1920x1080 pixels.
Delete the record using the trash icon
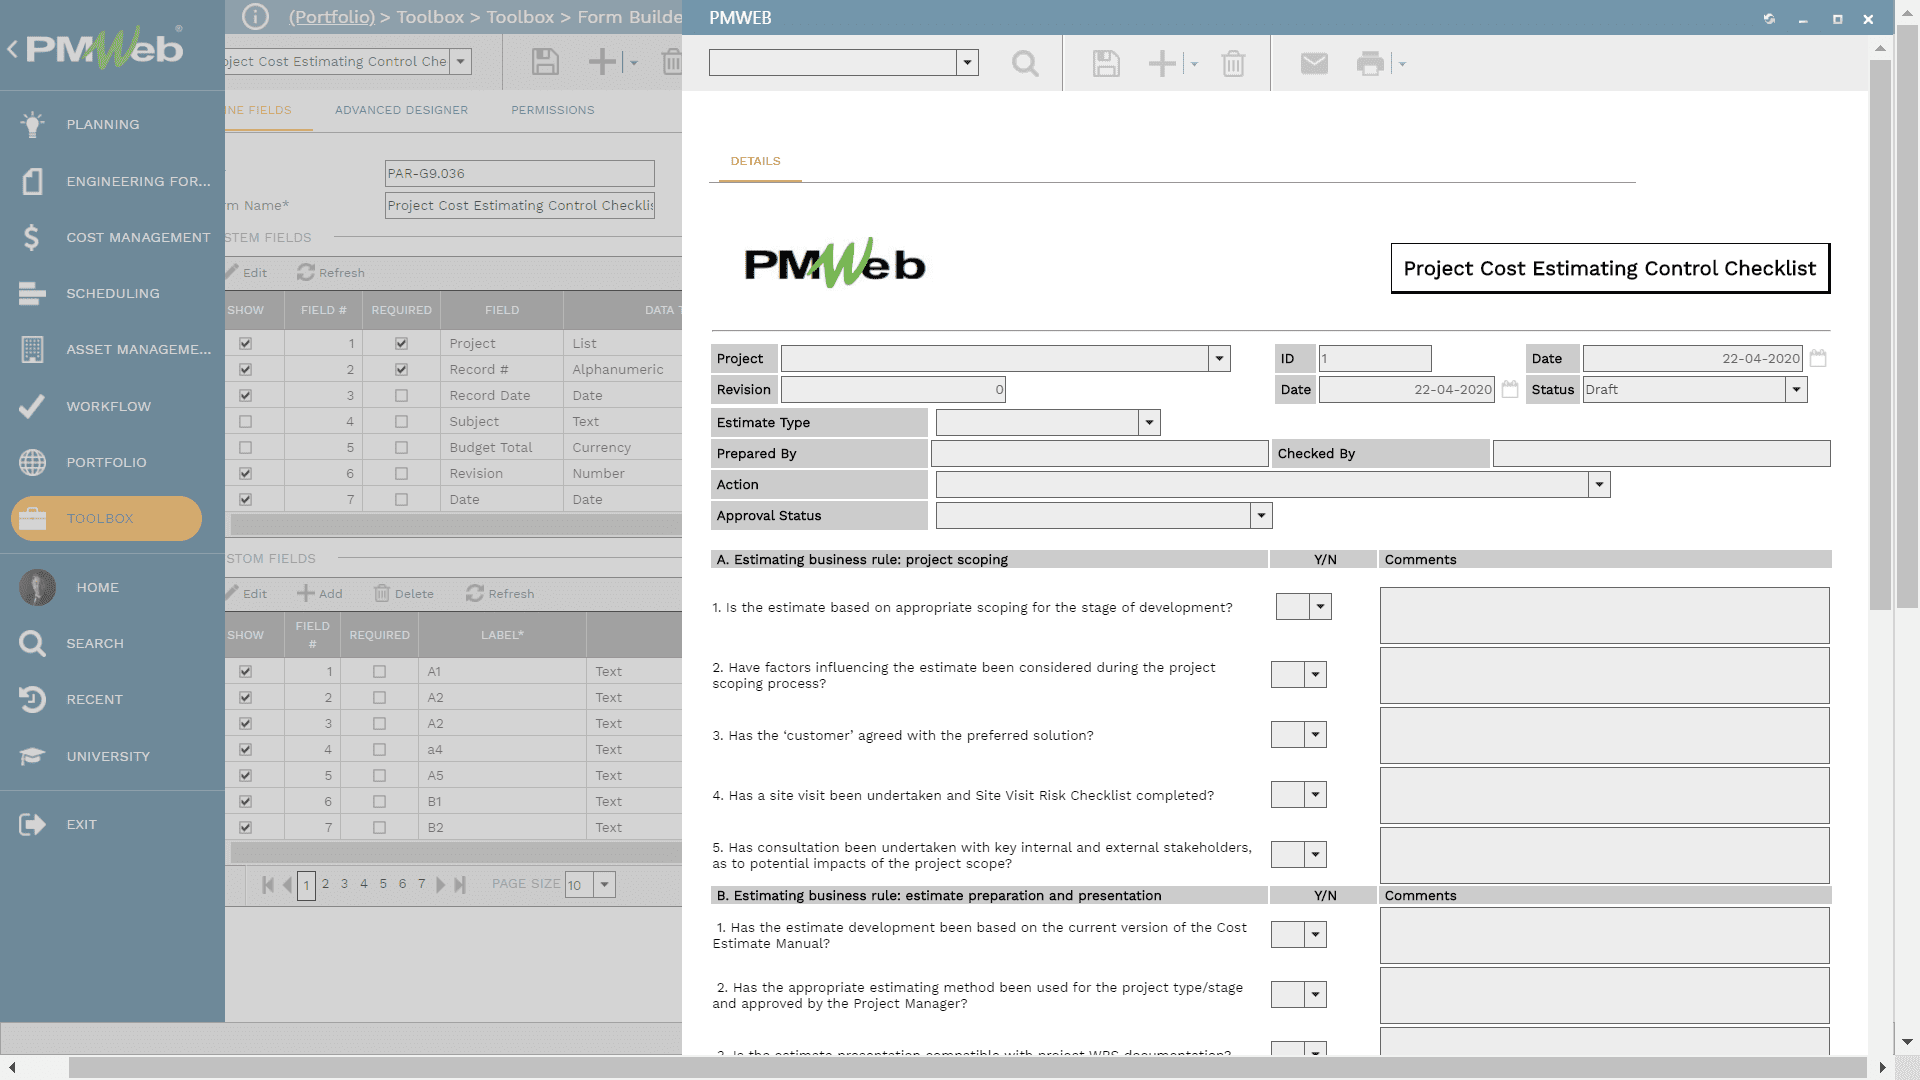pyautogui.click(x=1233, y=63)
